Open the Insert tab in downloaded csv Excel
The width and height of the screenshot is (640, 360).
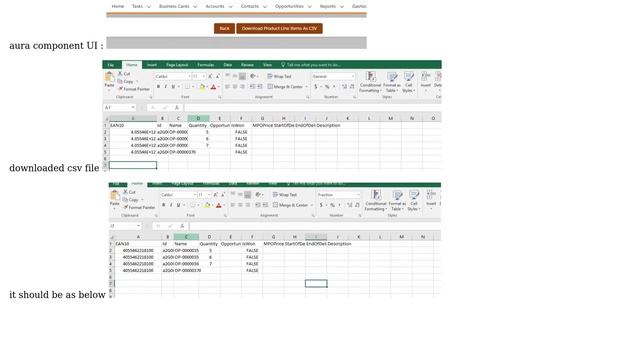[x=152, y=65]
